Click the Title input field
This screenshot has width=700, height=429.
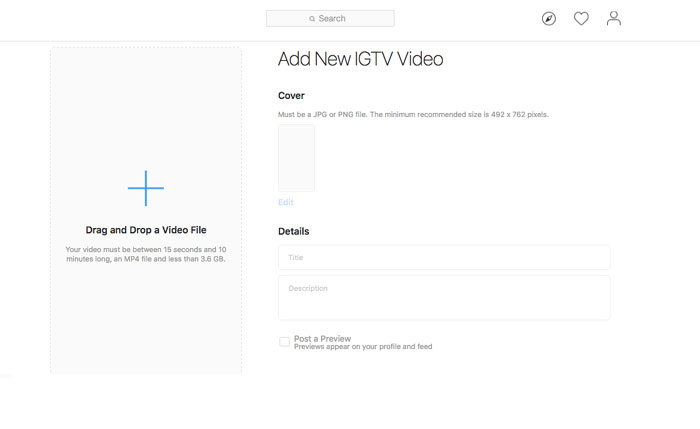pyautogui.click(x=444, y=258)
